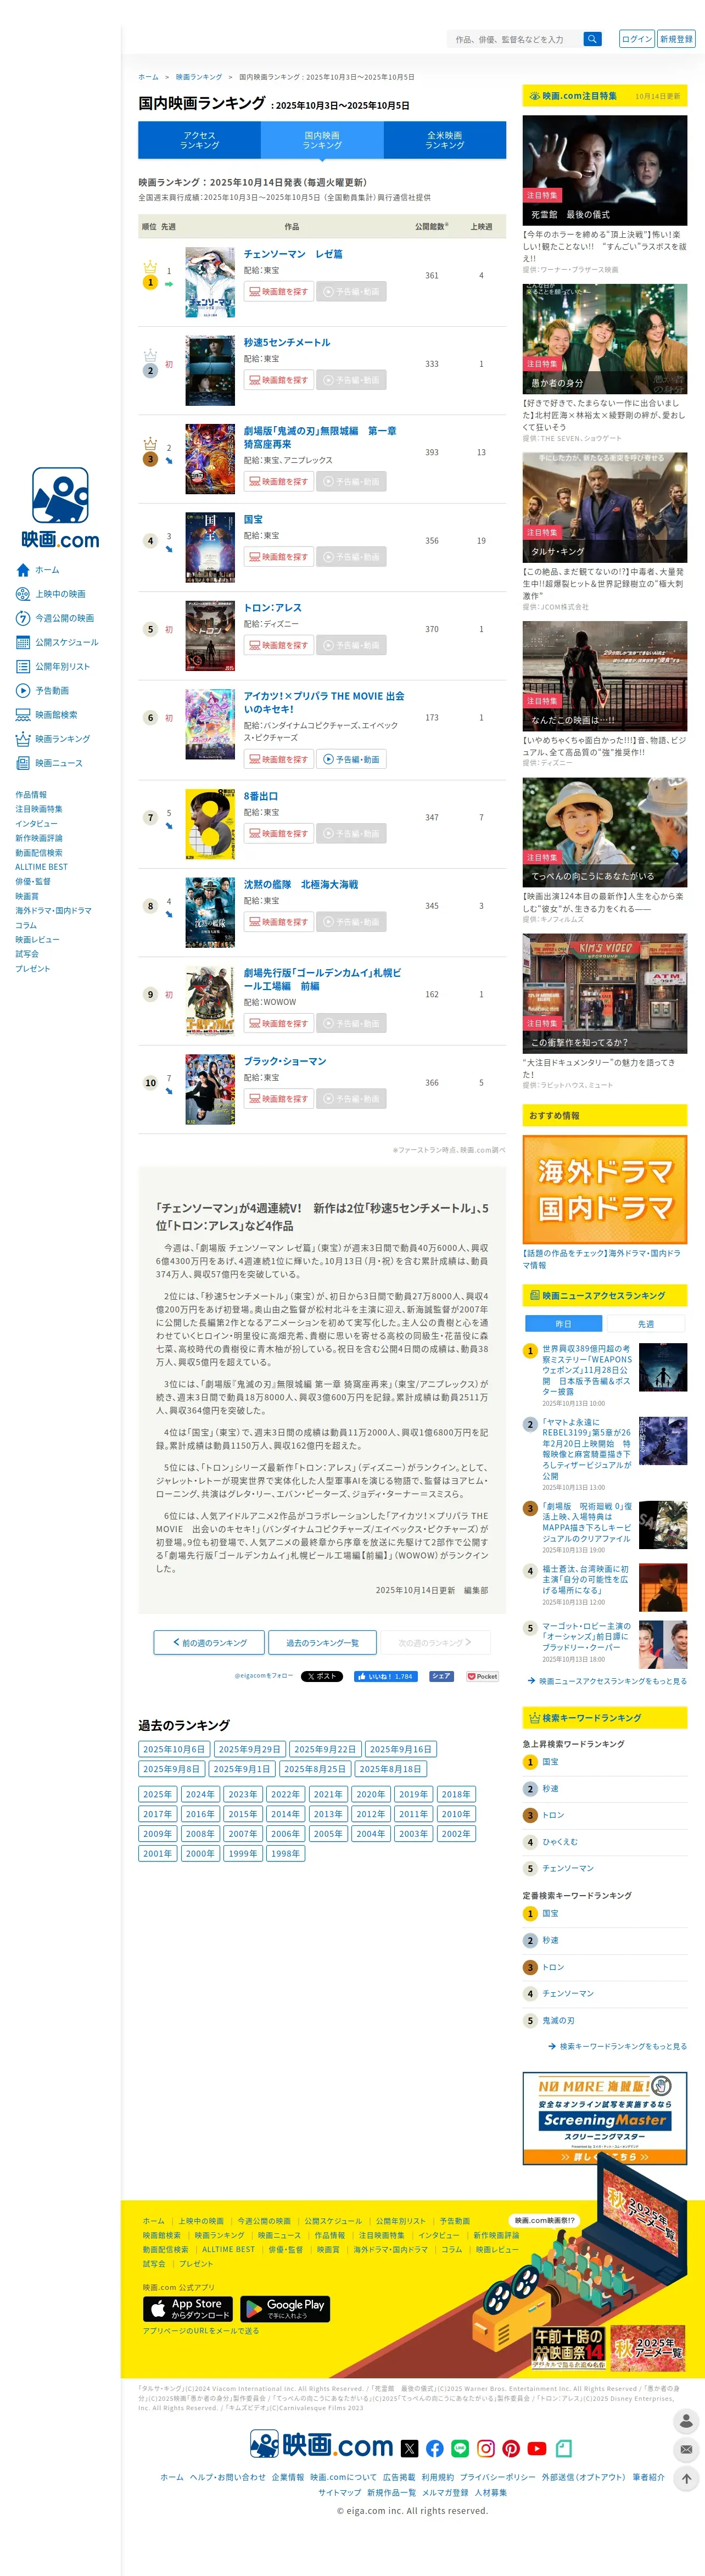Viewport: 705px width, 2576px height.
Task: Click the 8番出口 poster thumbnail
Action: click(x=210, y=825)
